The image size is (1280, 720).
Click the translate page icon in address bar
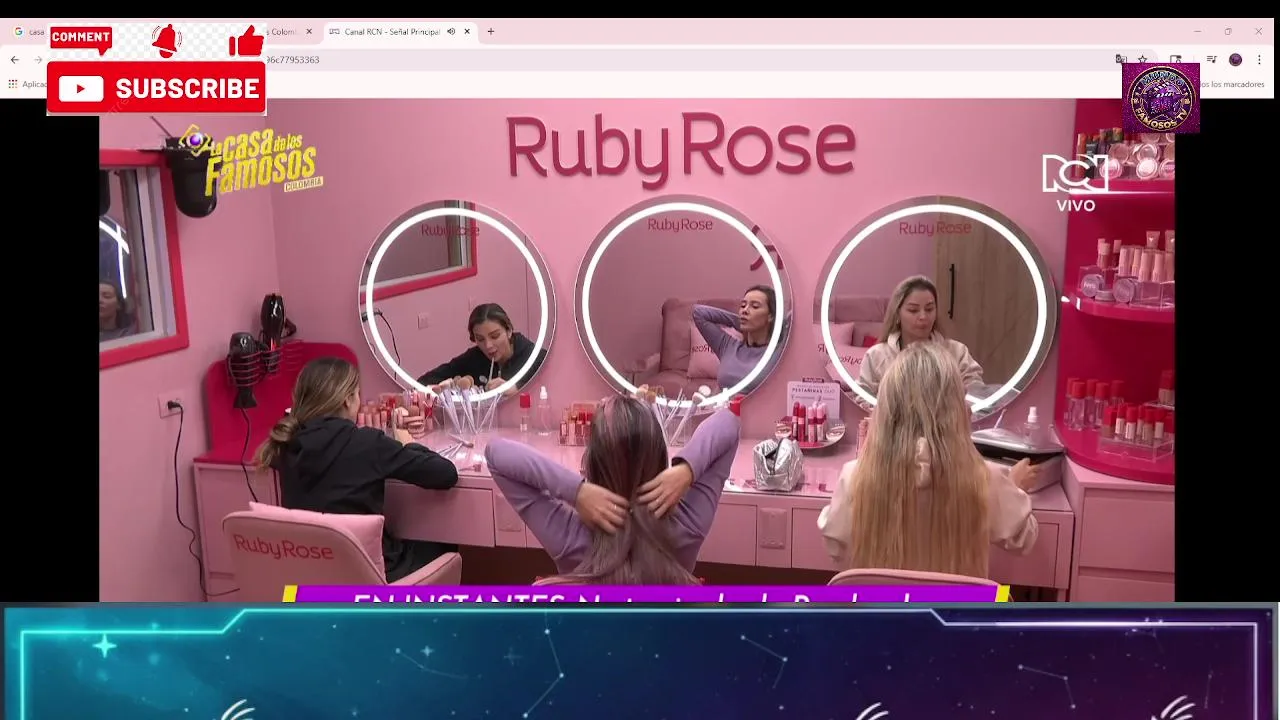[1122, 60]
